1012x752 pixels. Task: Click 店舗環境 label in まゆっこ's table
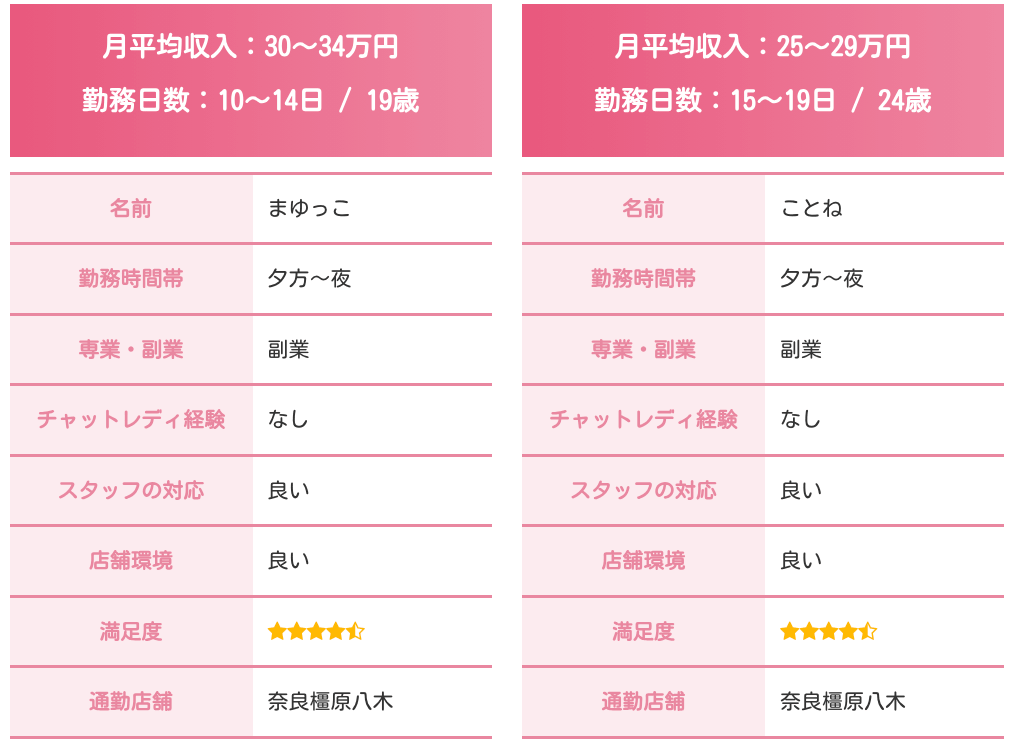(131, 560)
